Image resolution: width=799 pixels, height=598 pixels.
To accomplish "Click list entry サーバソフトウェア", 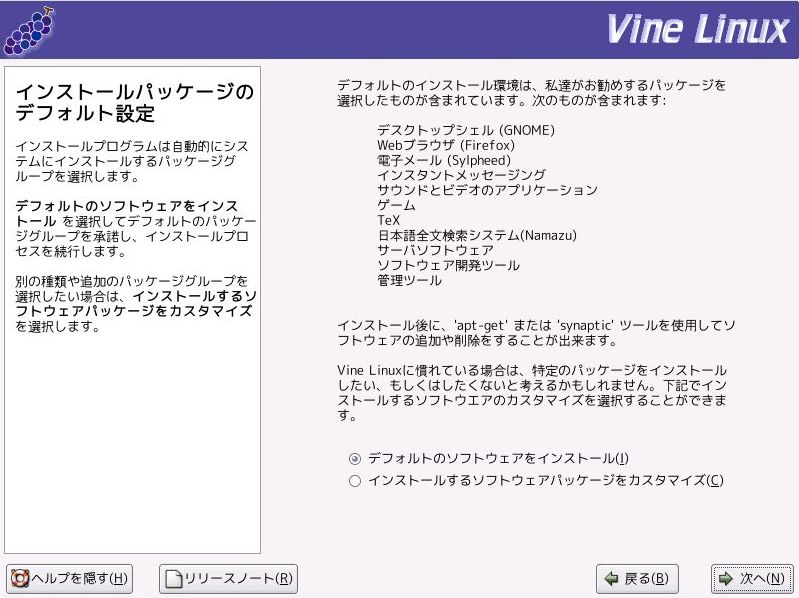I will coord(436,250).
